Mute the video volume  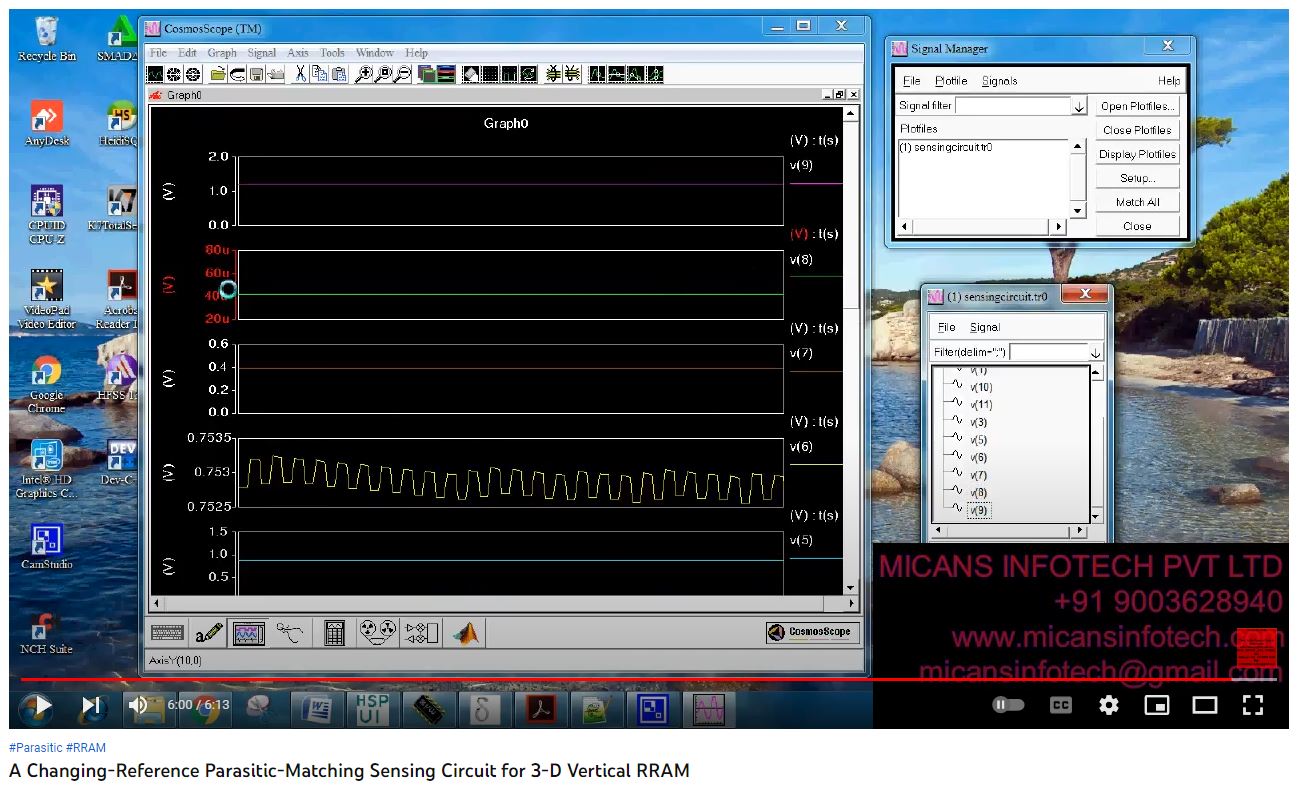point(139,705)
